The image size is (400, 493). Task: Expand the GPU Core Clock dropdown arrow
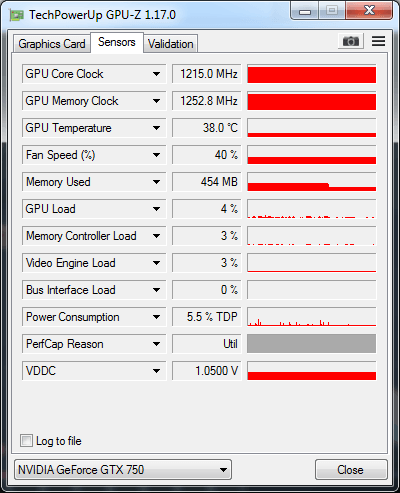click(156, 74)
